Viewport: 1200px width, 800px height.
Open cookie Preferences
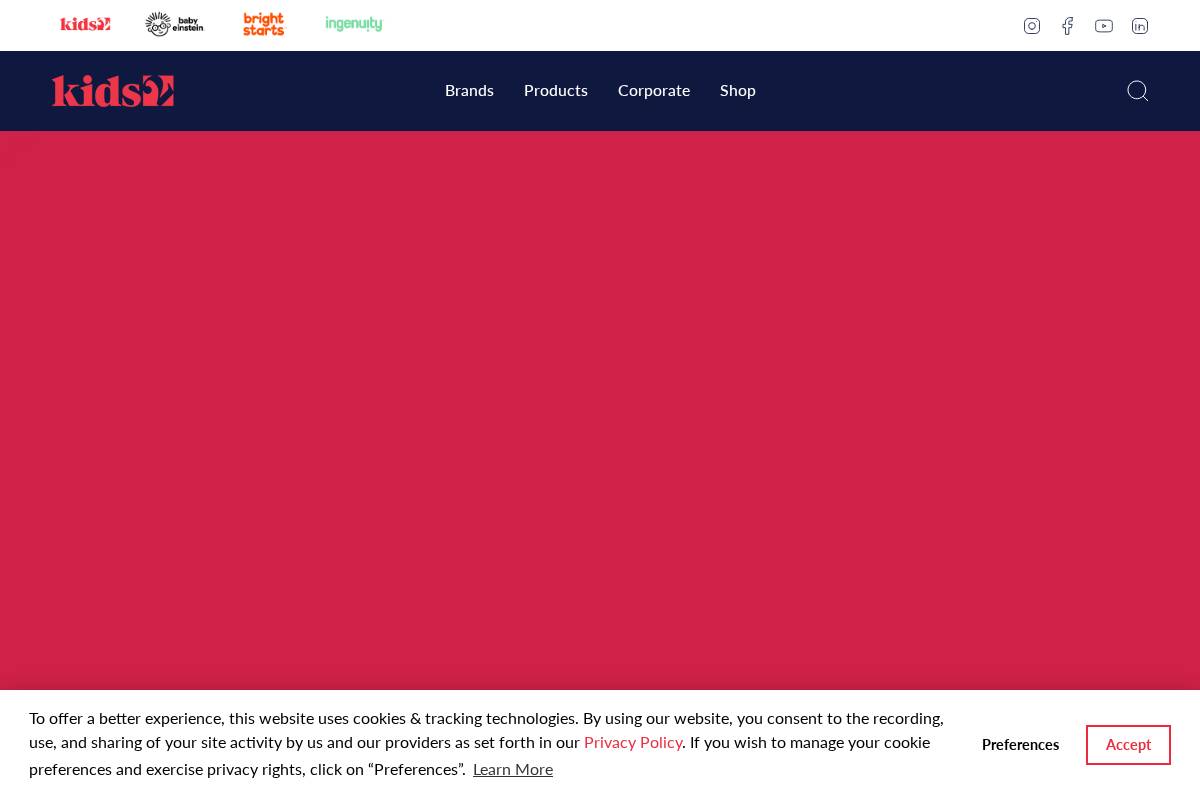(x=1020, y=745)
